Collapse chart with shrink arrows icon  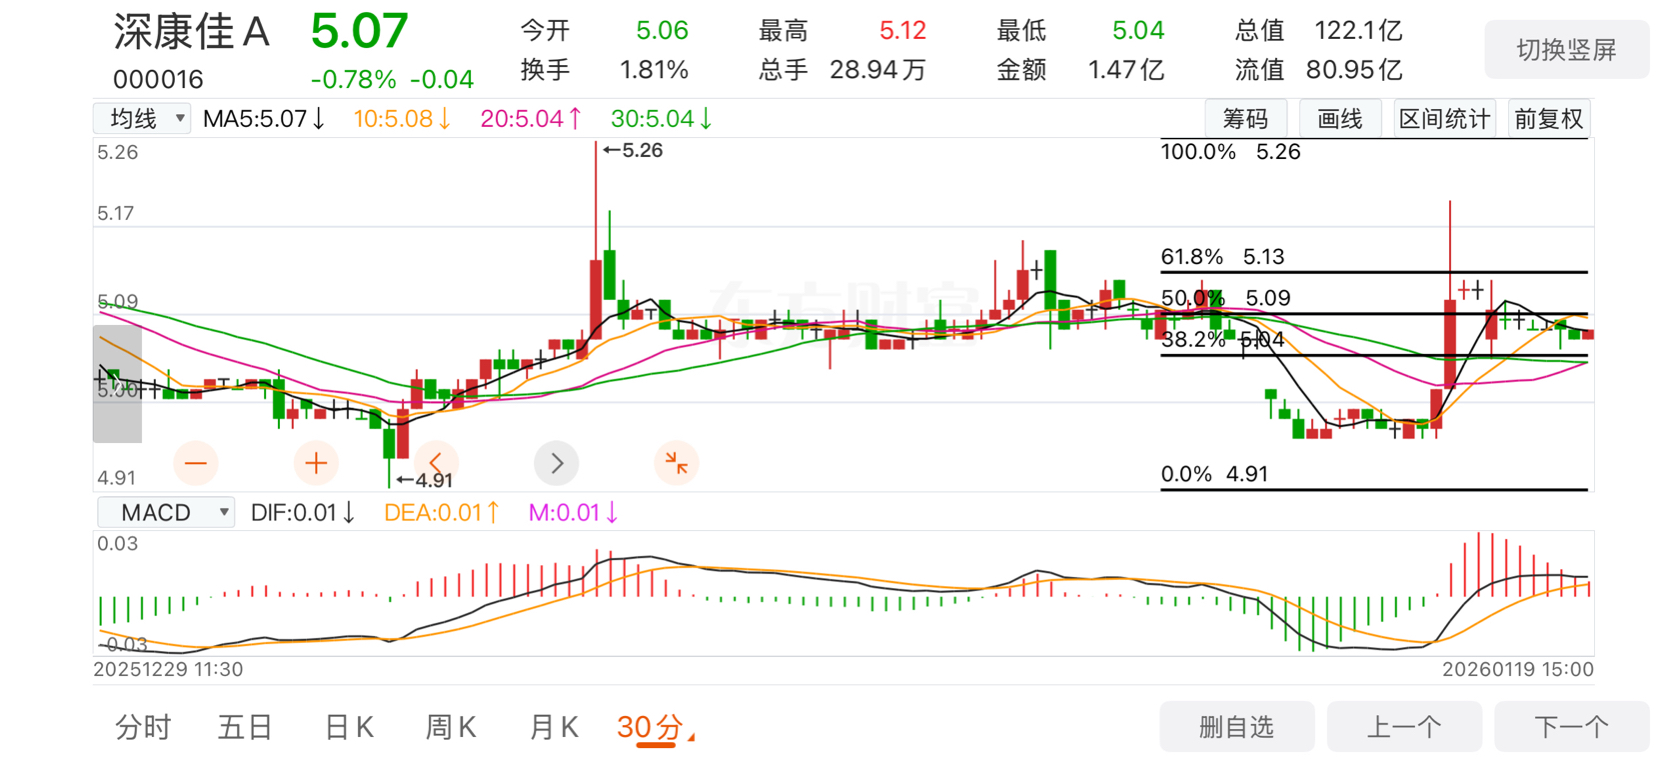point(677,463)
